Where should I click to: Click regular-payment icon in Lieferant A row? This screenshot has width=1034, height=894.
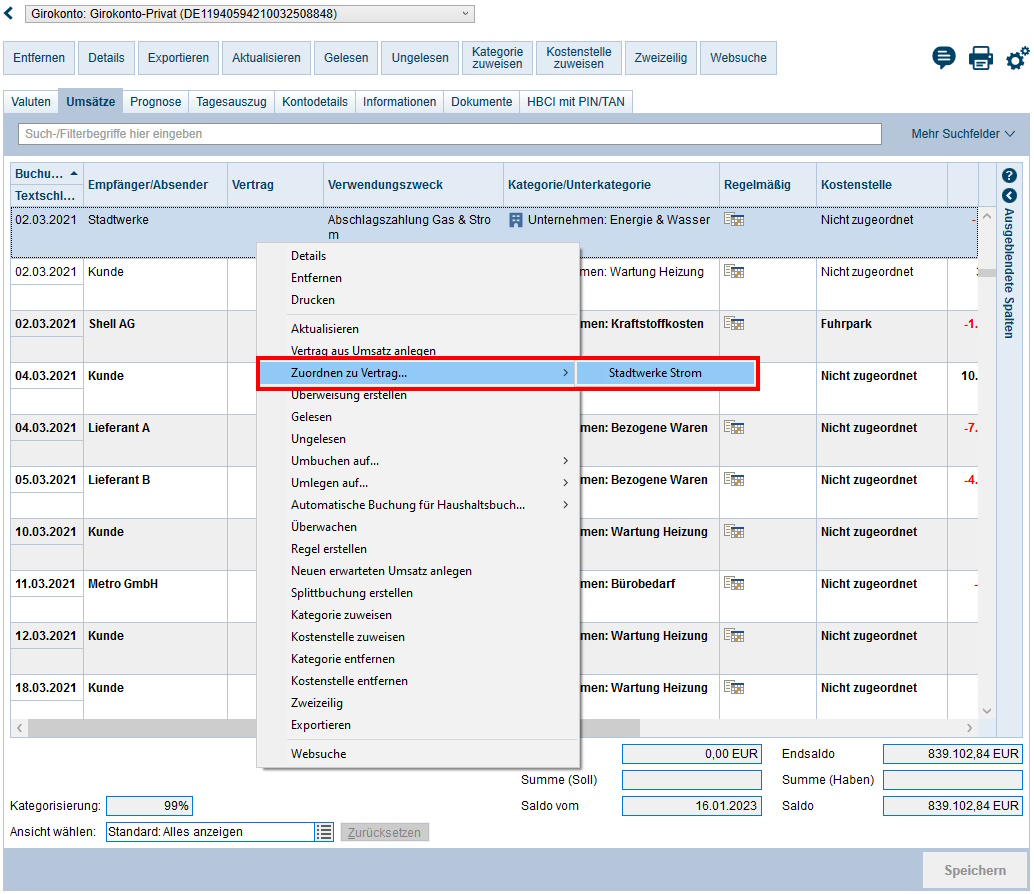(734, 428)
